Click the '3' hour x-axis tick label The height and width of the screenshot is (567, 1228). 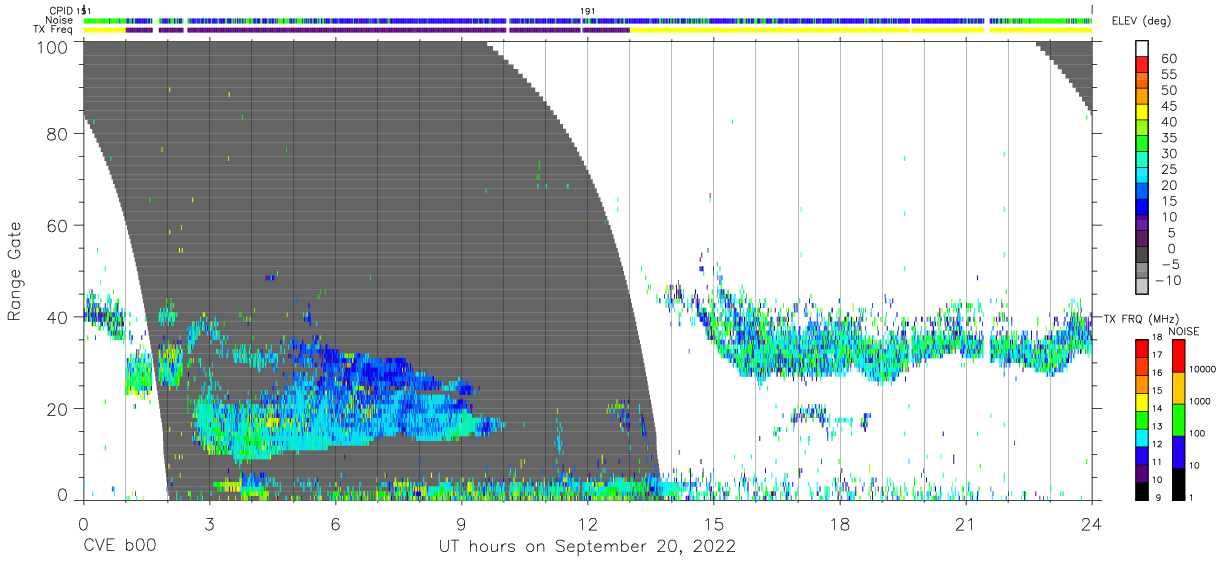pyautogui.click(x=209, y=525)
